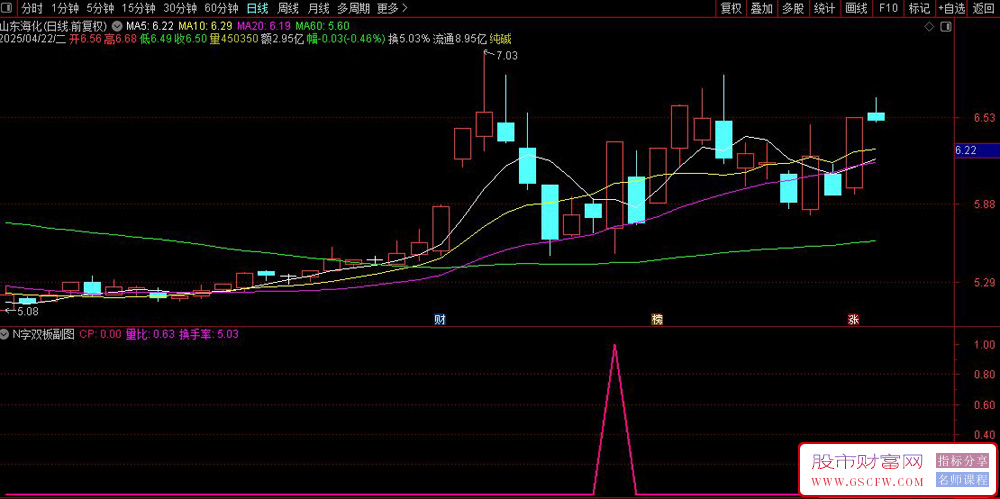Select the 30分钟 period tab
1000x499 pixels.
click(x=180, y=8)
